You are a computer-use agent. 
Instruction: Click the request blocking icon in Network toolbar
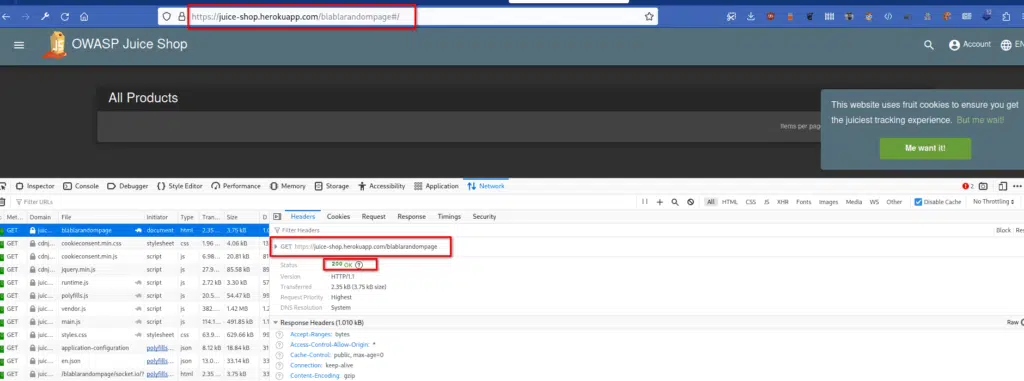tap(690, 202)
